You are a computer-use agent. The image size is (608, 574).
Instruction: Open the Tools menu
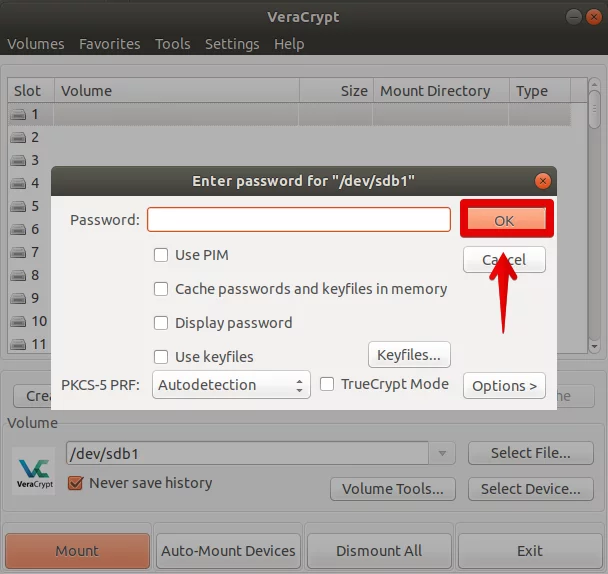tap(173, 44)
